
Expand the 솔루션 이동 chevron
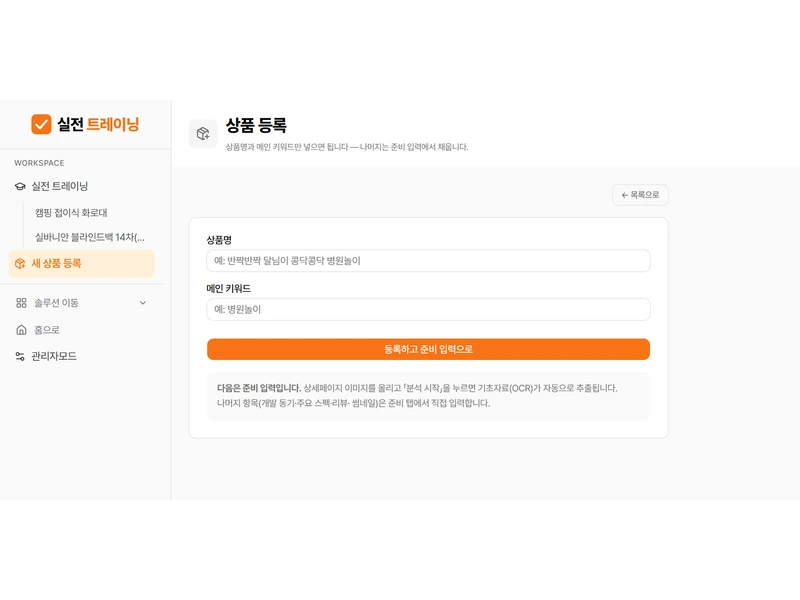tap(143, 303)
